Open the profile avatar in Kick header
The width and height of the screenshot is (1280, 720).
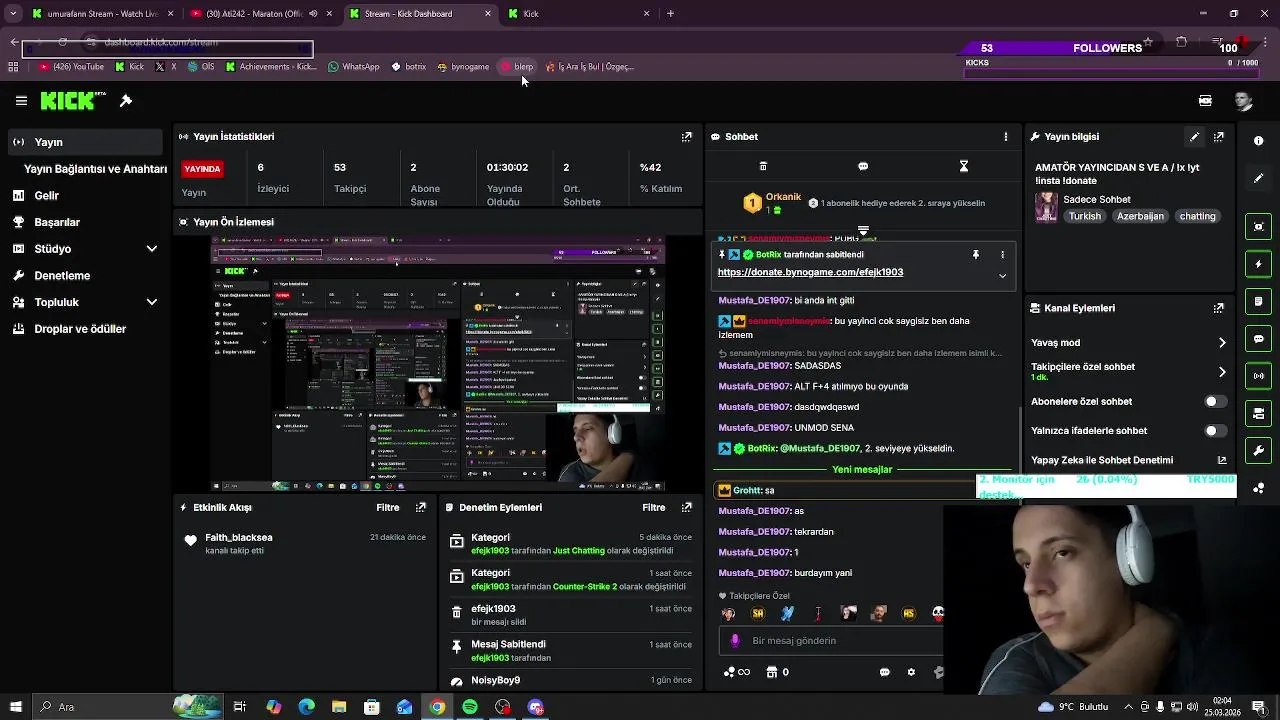(x=1243, y=101)
